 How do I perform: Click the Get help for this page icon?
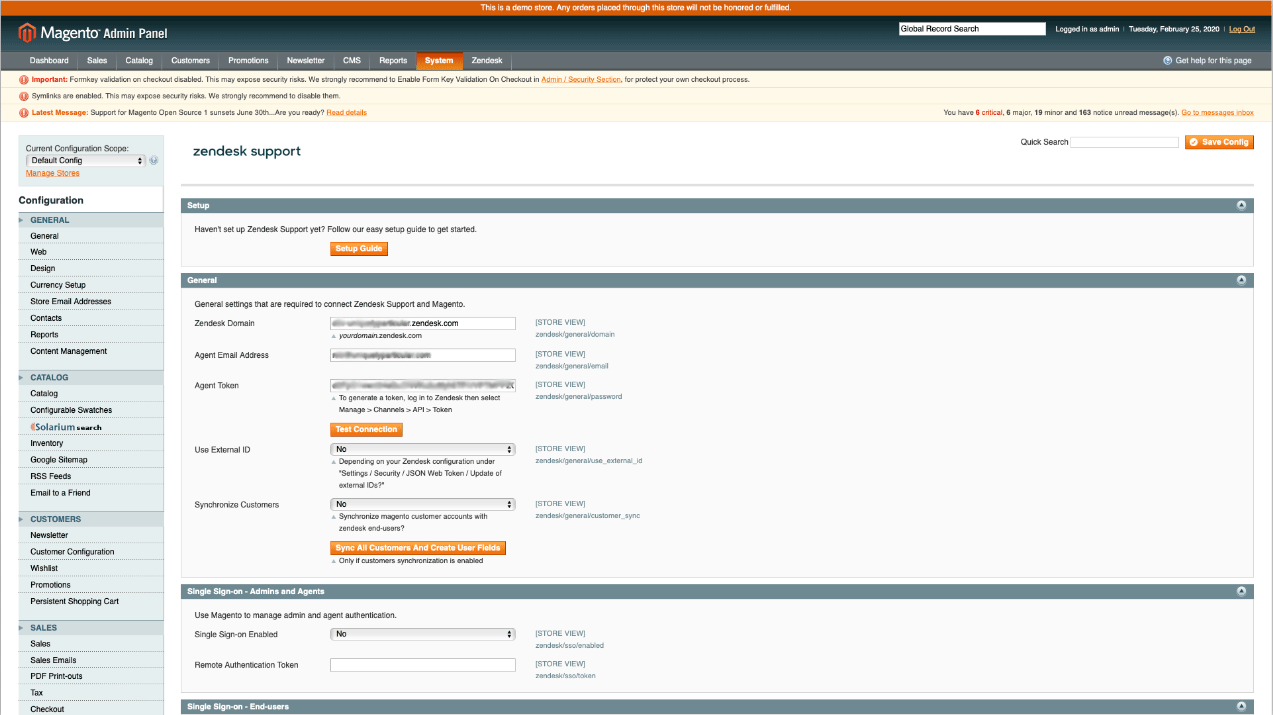point(1167,60)
